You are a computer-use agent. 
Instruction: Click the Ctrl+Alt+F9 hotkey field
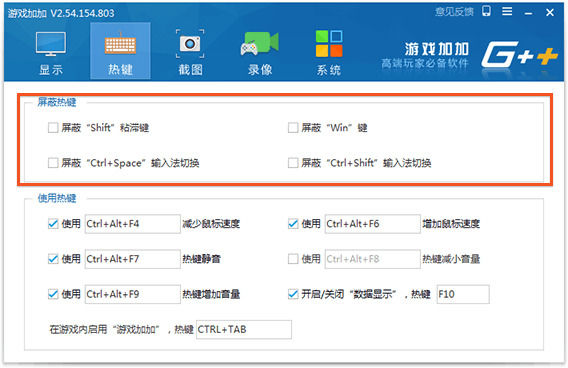(133, 294)
